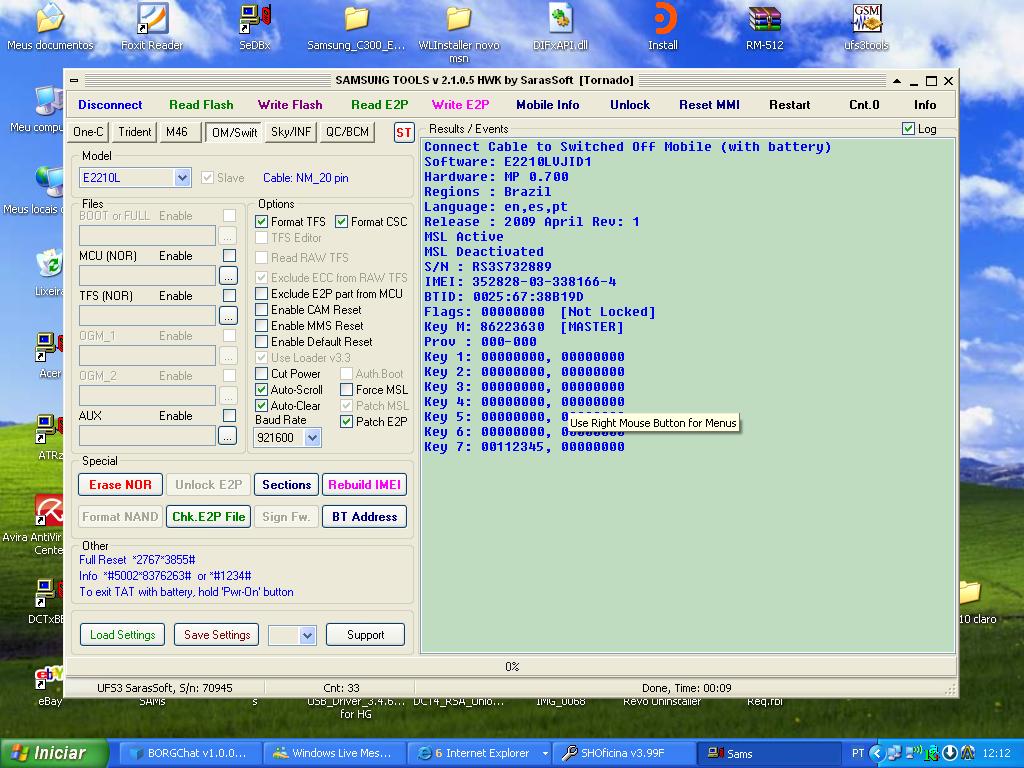Open the Windows Iniciar start button
The image size is (1024, 768).
click(54, 753)
